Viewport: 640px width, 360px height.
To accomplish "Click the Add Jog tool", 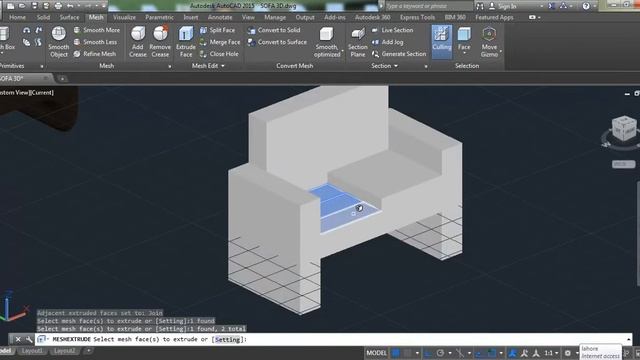I will [387, 42].
